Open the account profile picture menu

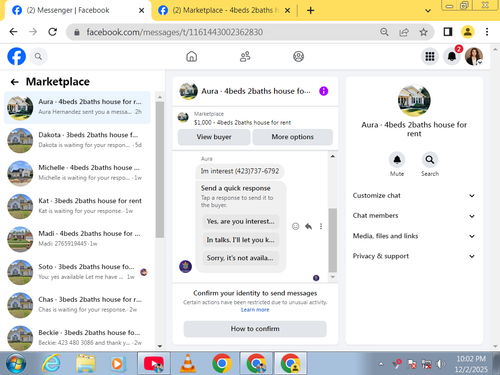pos(474,56)
